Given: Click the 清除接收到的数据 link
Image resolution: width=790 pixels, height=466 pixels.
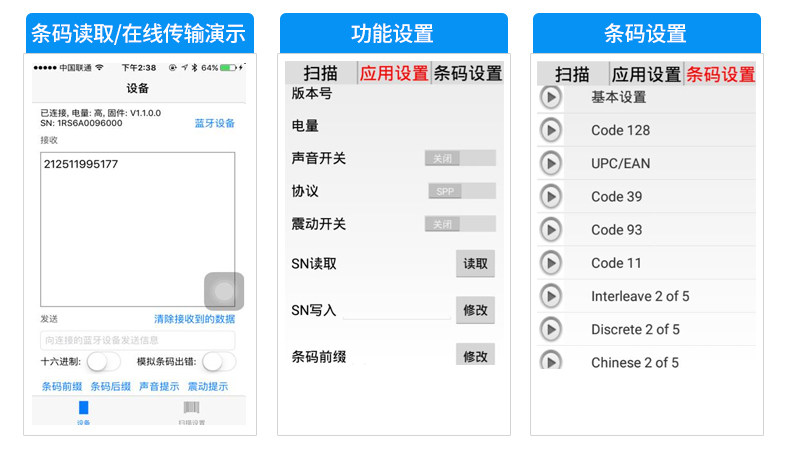Looking at the screenshot, I should tap(194, 319).
